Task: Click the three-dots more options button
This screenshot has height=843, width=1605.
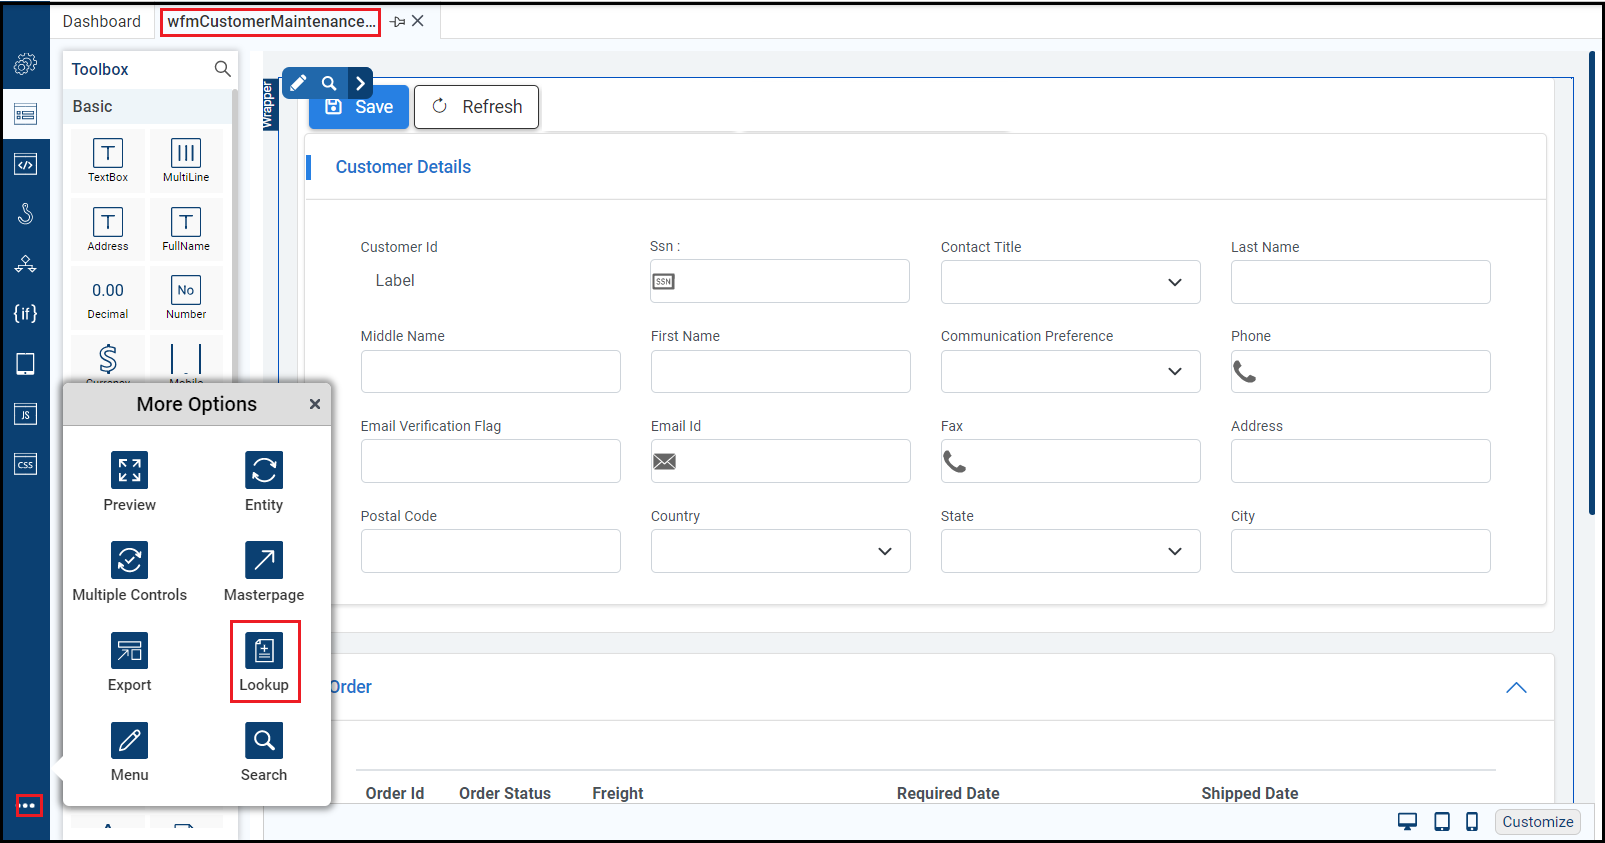Action: [x=28, y=805]
